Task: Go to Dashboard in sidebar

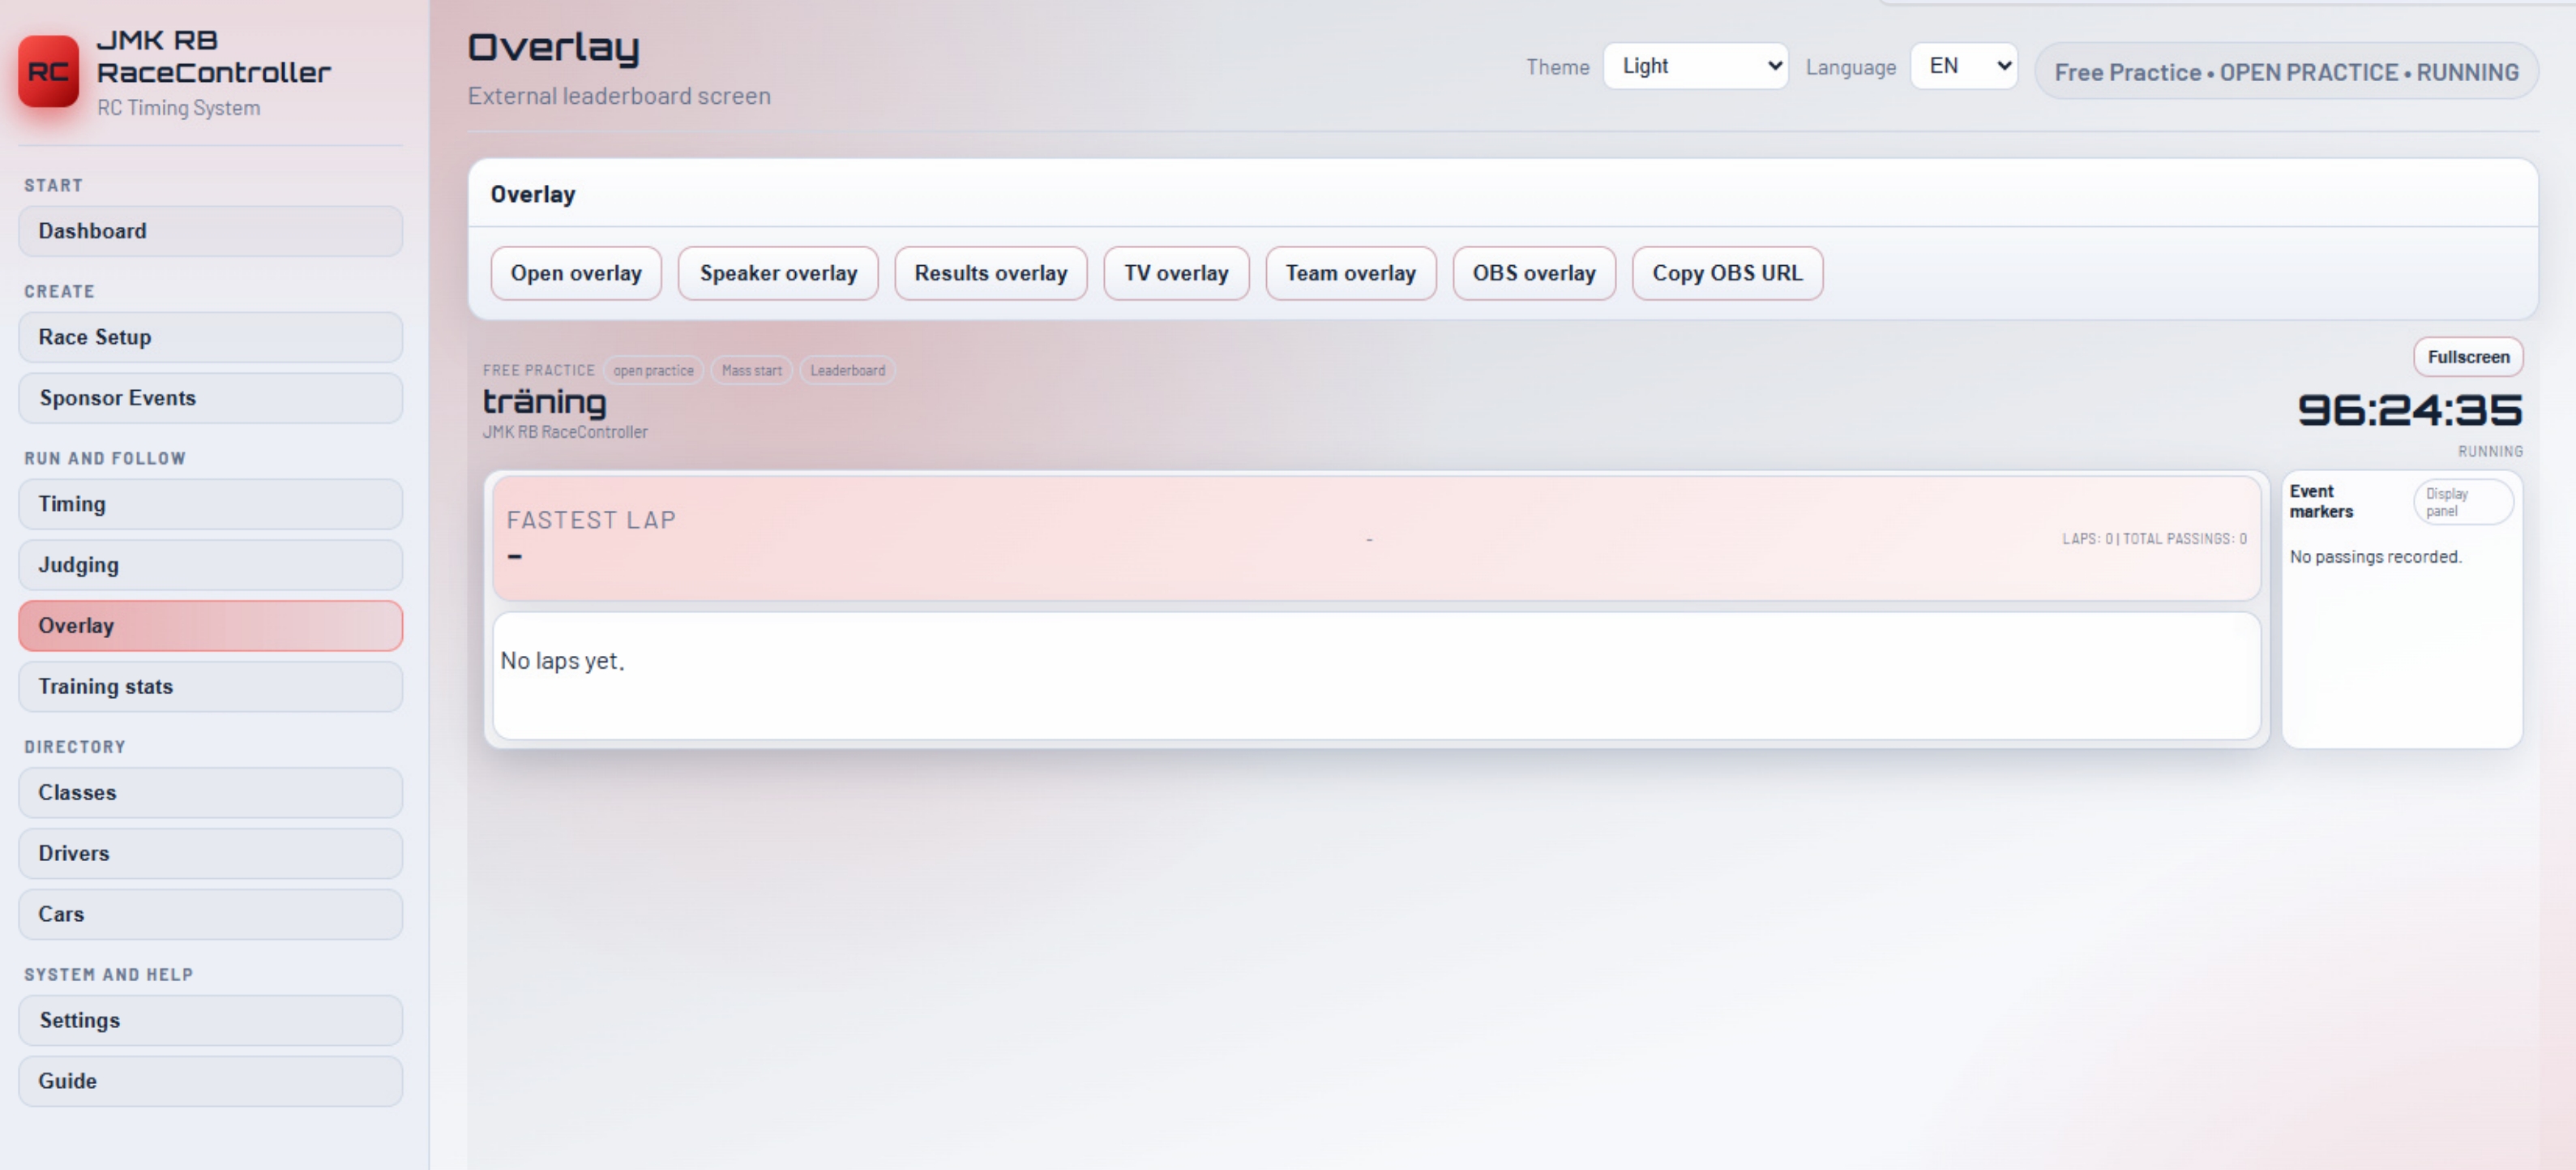Action: click(210, 231)
